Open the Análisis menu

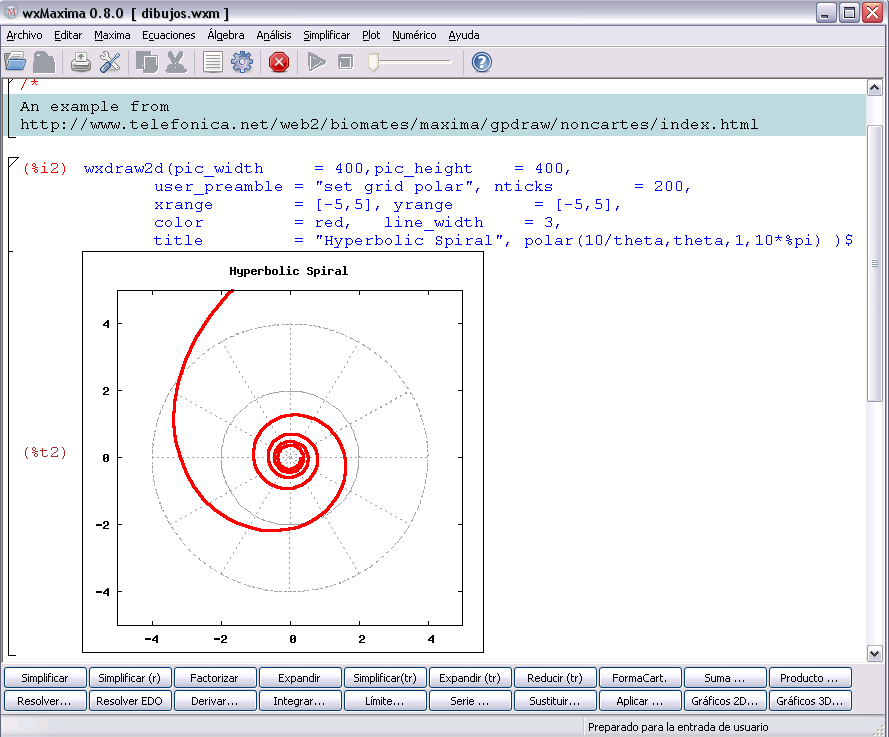(274, 35)
